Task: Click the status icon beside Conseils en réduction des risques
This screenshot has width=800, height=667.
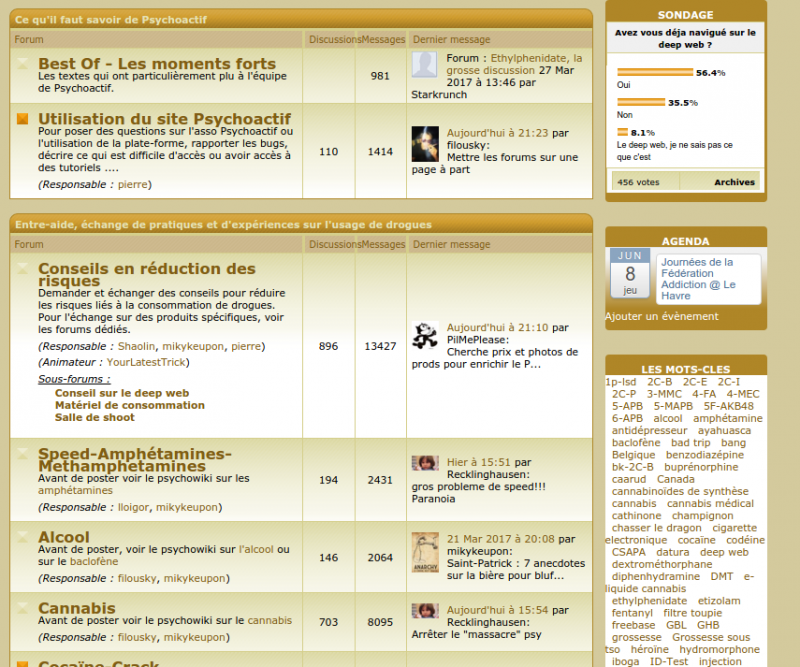Action: point(23,269)
